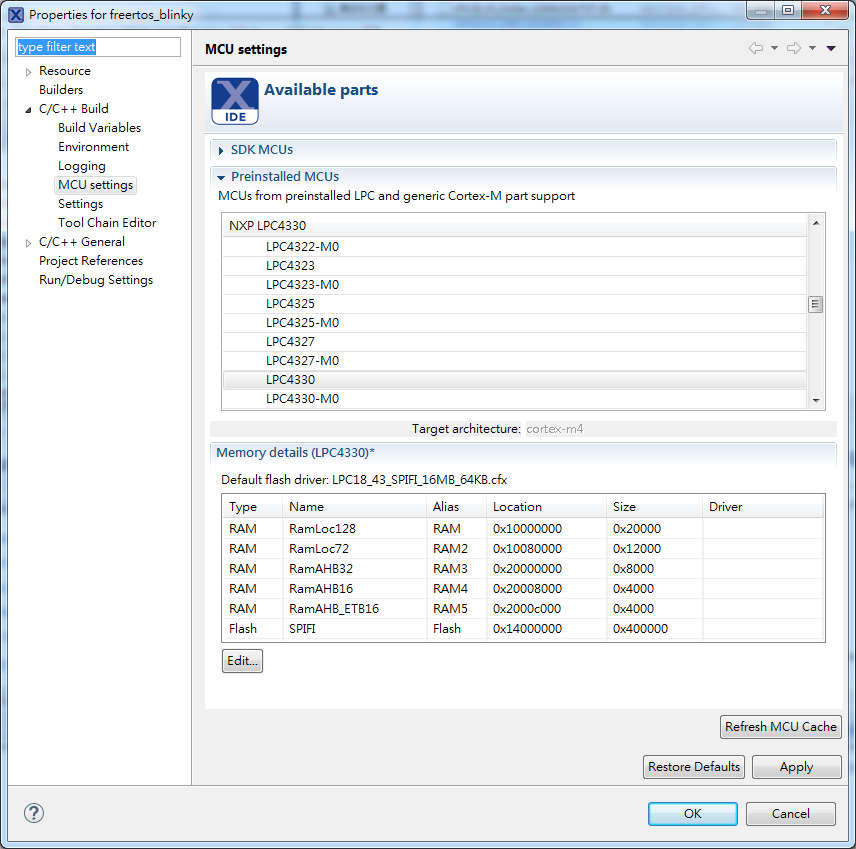Click the Target architecture cortex-m4 field
This screenshot has width=856, height=849.
[x=680, y=429]
